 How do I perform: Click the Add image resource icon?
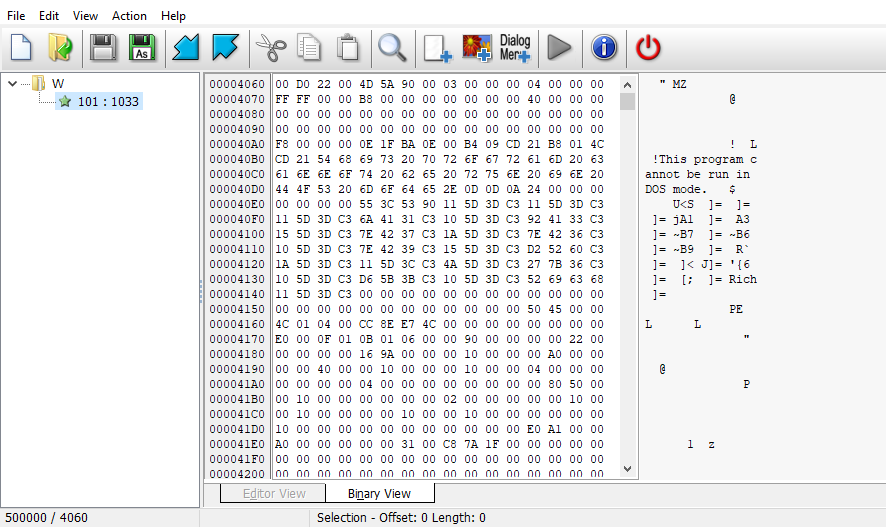(476, 47)
